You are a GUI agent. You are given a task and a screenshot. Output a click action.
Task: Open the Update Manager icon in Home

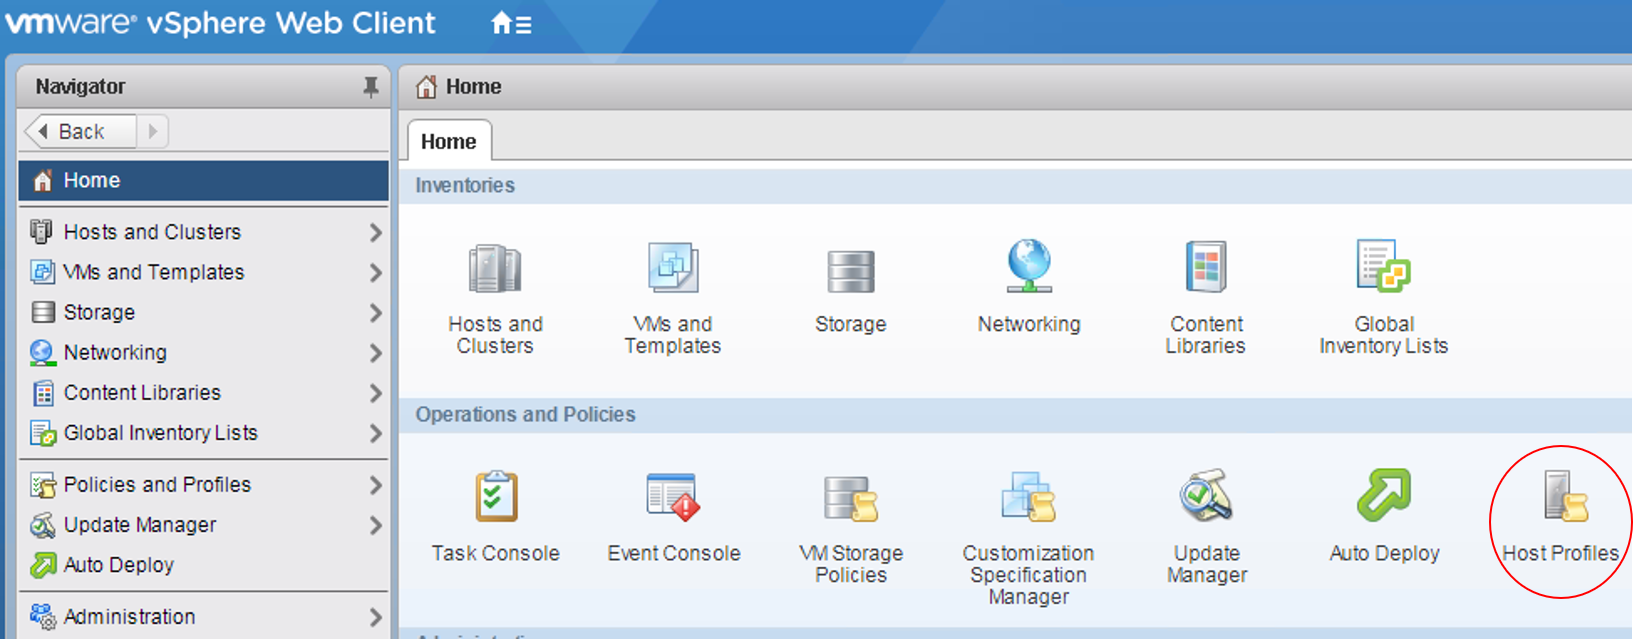point(1206,495)
